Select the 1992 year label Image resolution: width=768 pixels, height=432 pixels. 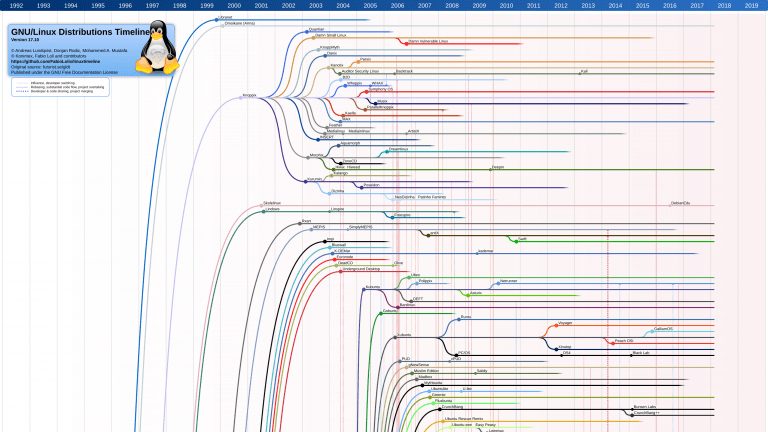point(16,6)
